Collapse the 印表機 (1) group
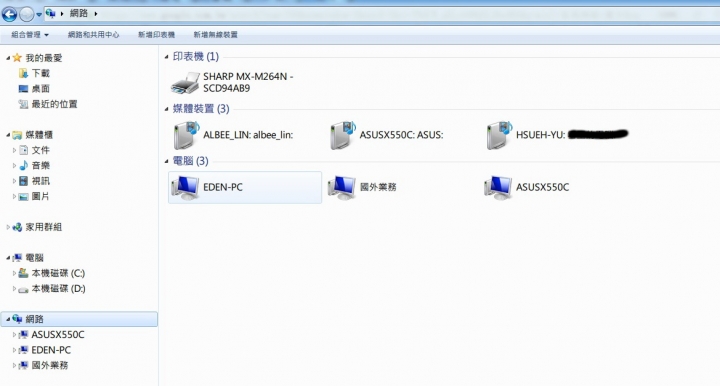The height and width of the screenshot is (386, 720). point(167,57)
